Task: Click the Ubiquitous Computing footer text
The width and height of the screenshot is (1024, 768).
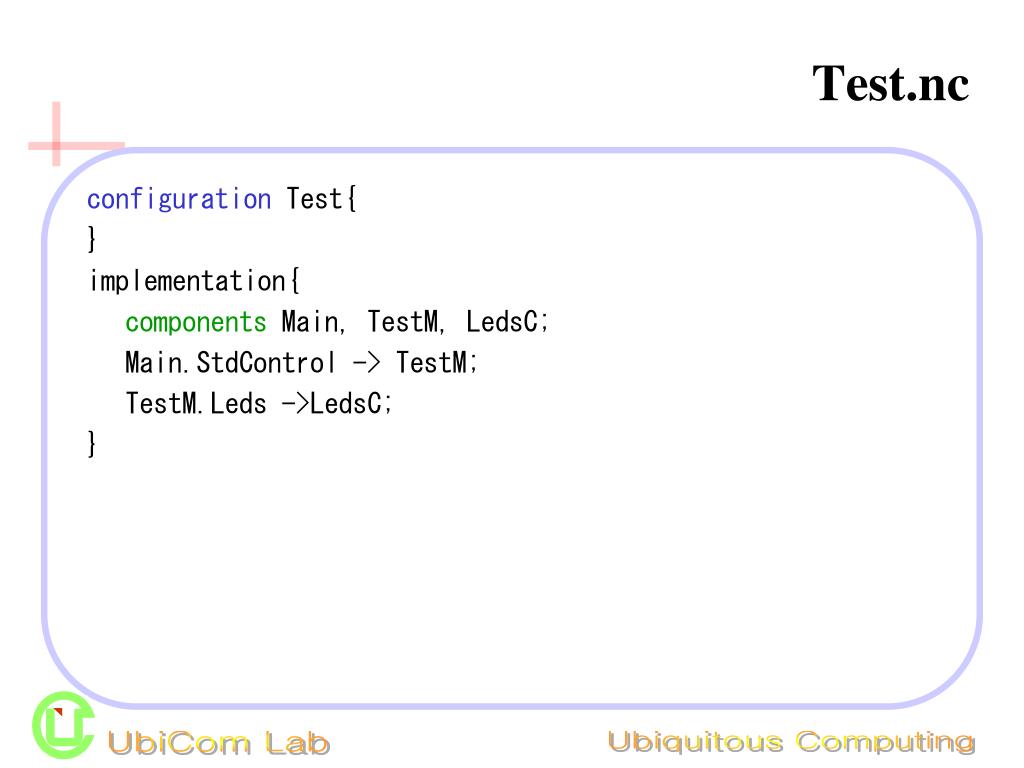Action: [792, 743]
